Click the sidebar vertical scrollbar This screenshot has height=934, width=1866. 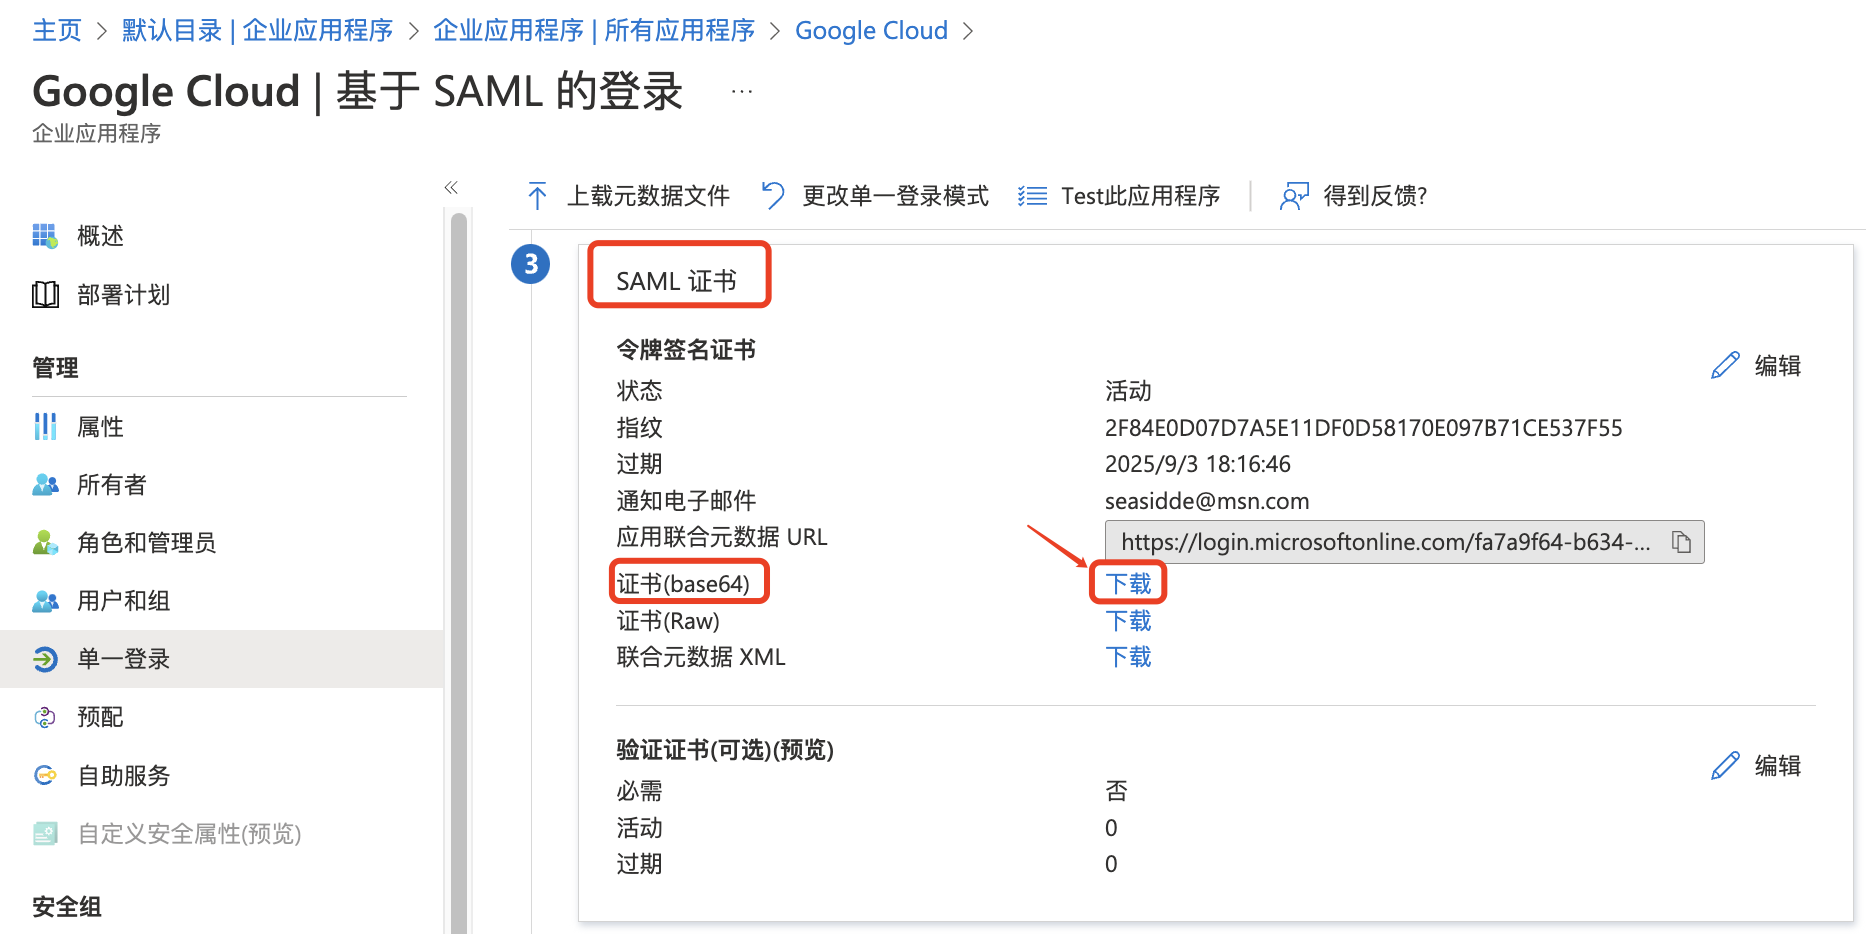(459, 573)
